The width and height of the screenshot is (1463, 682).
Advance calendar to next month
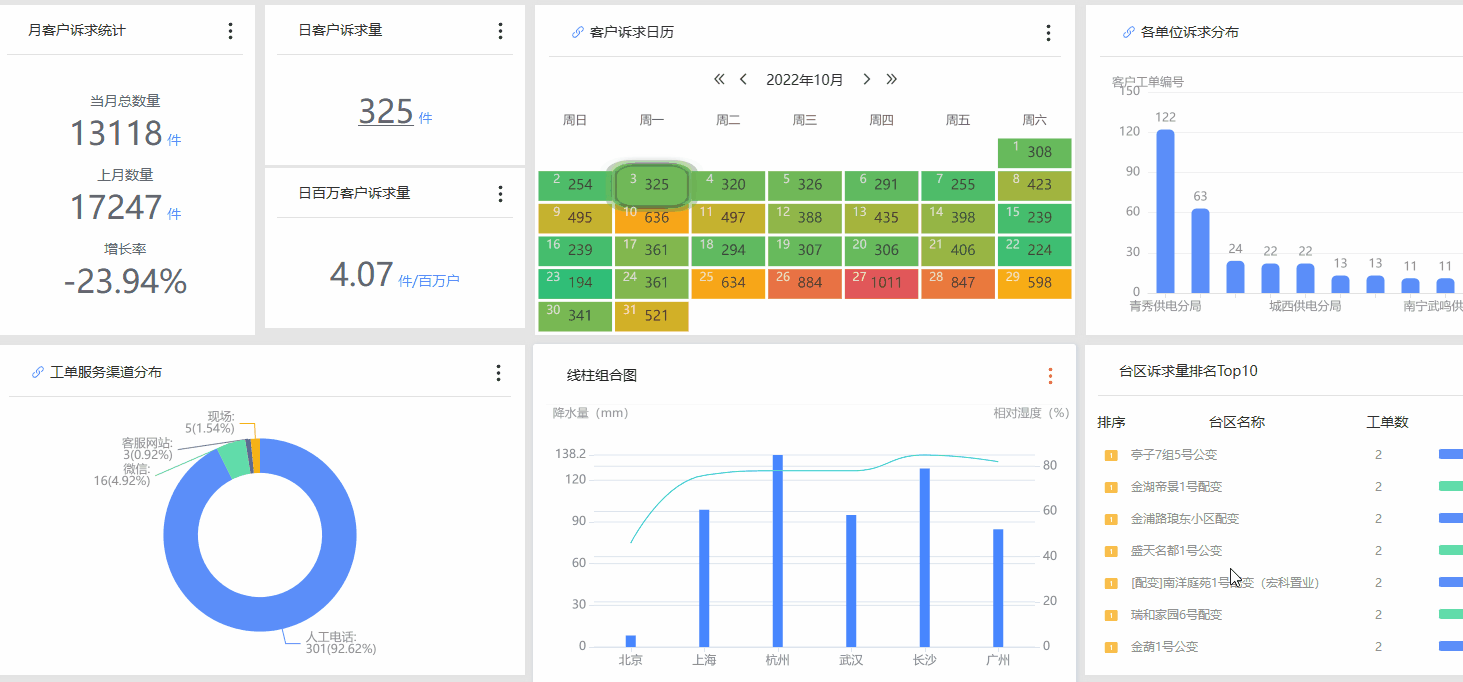[x=866, y=80]
